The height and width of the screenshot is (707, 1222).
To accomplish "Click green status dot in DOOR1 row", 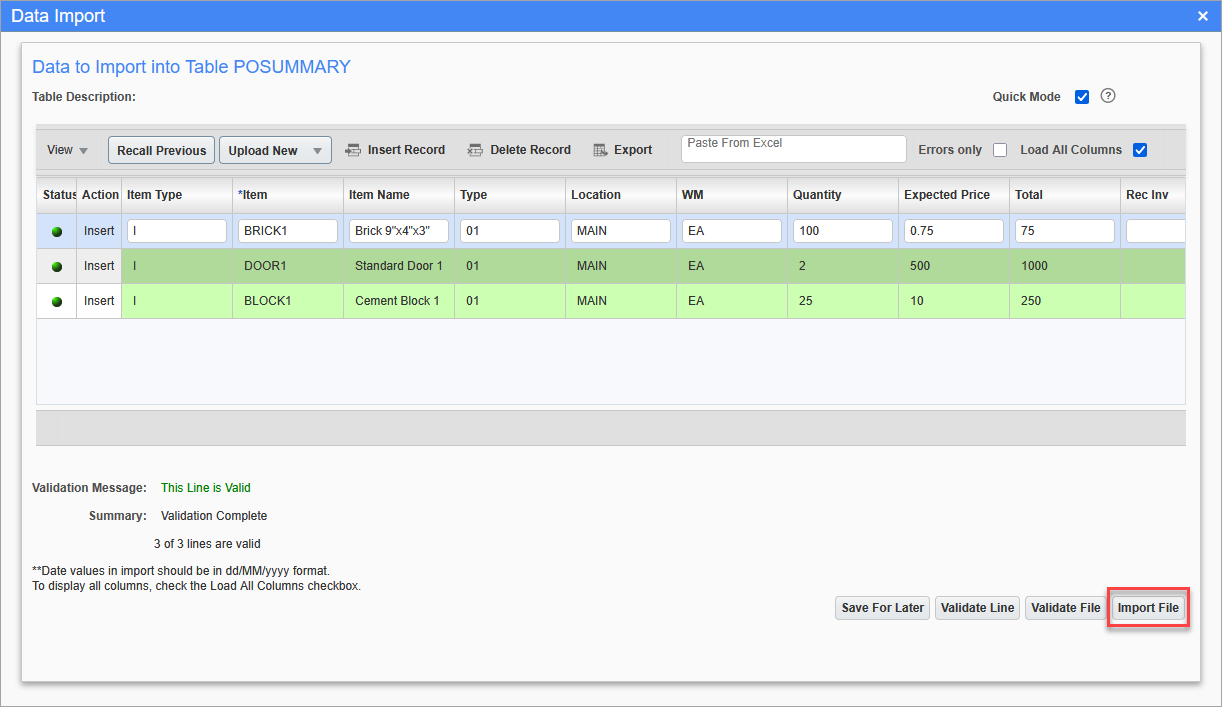I will 57,267.
